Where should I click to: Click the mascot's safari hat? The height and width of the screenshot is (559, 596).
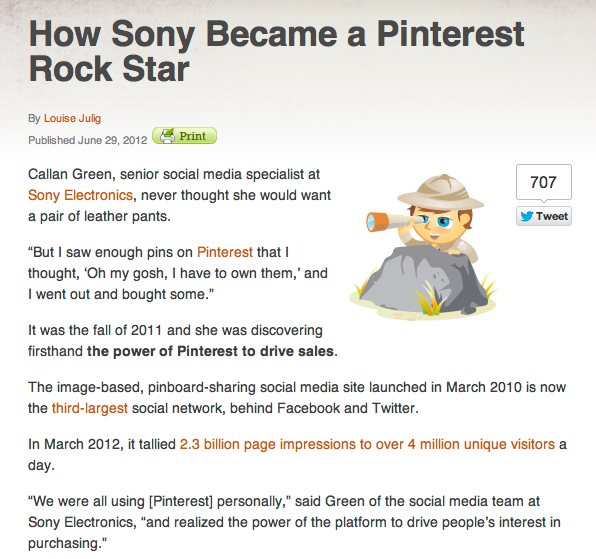coord(441,193)
